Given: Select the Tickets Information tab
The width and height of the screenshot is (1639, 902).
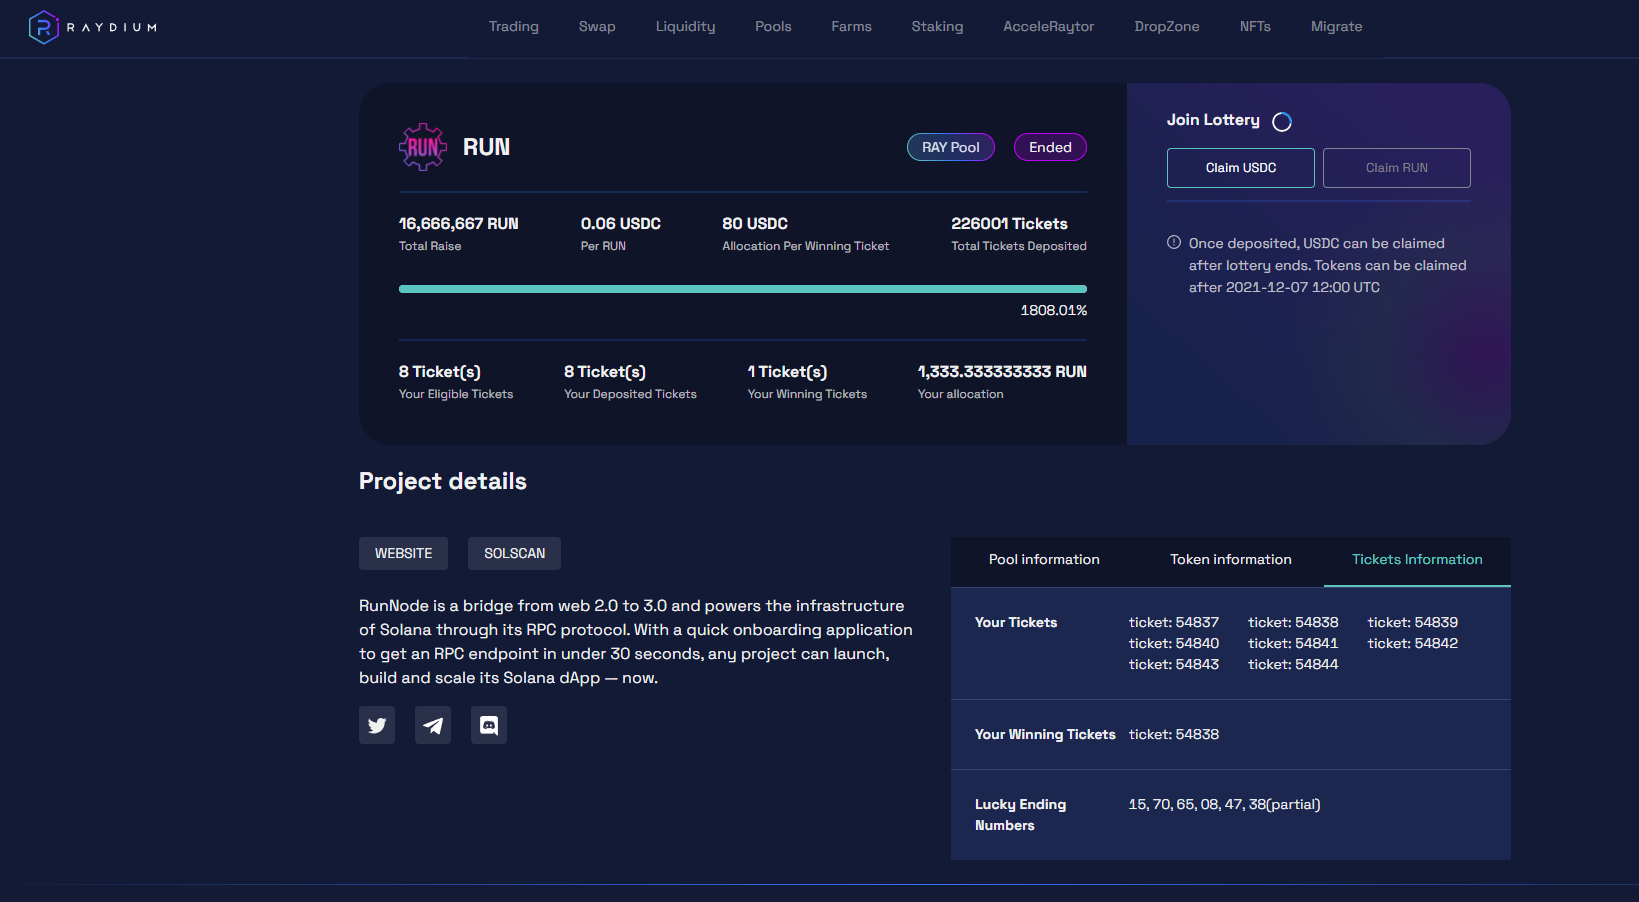Looking at the screenshot, I should [1417, 560].
